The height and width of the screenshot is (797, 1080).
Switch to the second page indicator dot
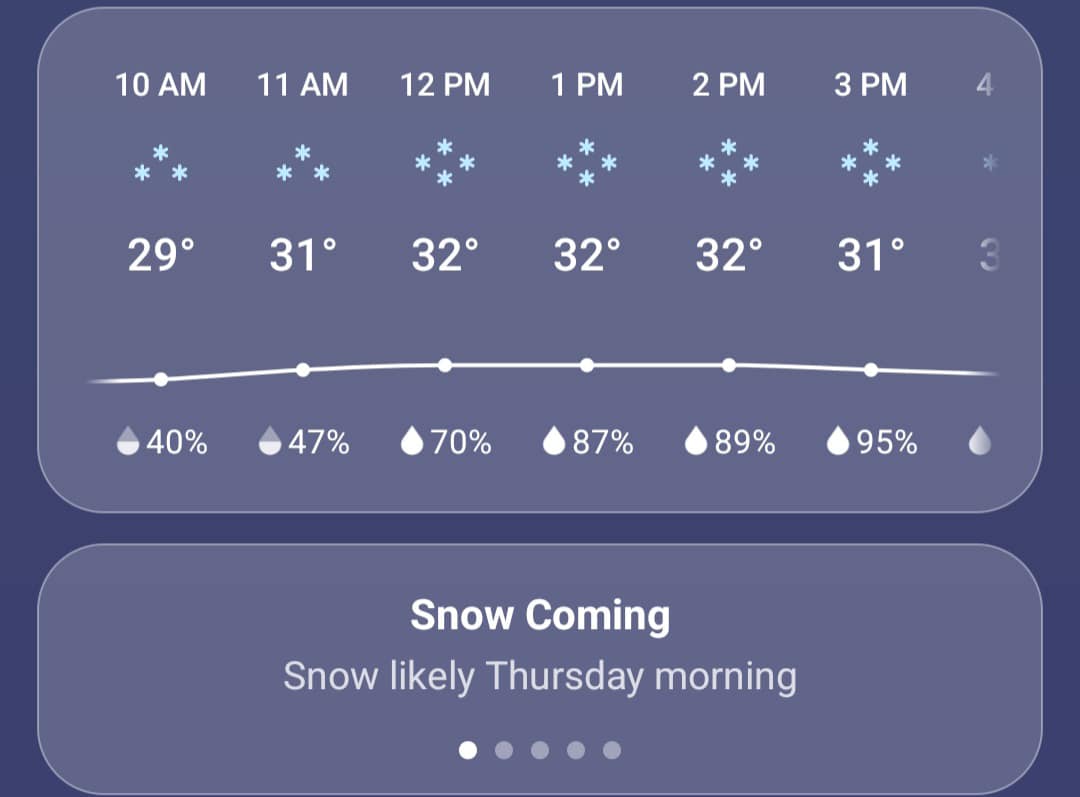[x=504, y=749]
